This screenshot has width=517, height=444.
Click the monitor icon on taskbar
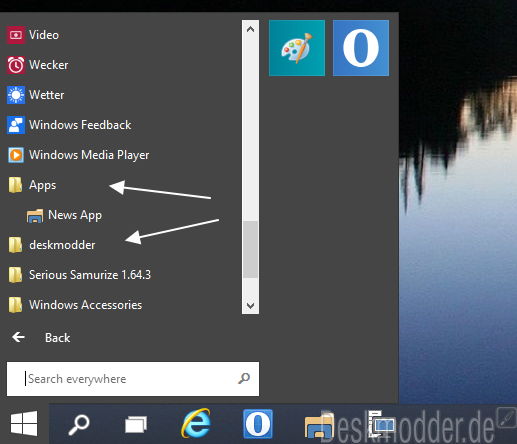382,424
